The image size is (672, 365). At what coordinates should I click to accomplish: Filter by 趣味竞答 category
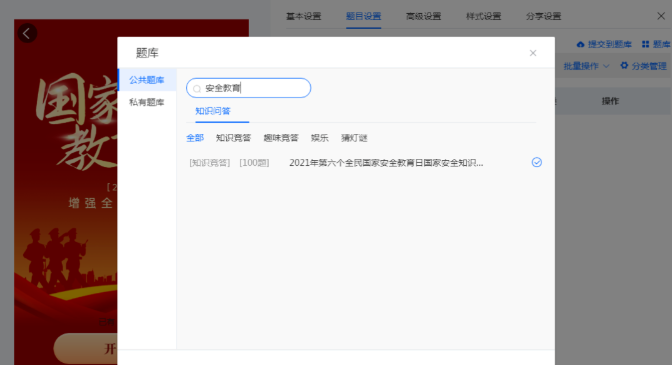pos(281,138)
